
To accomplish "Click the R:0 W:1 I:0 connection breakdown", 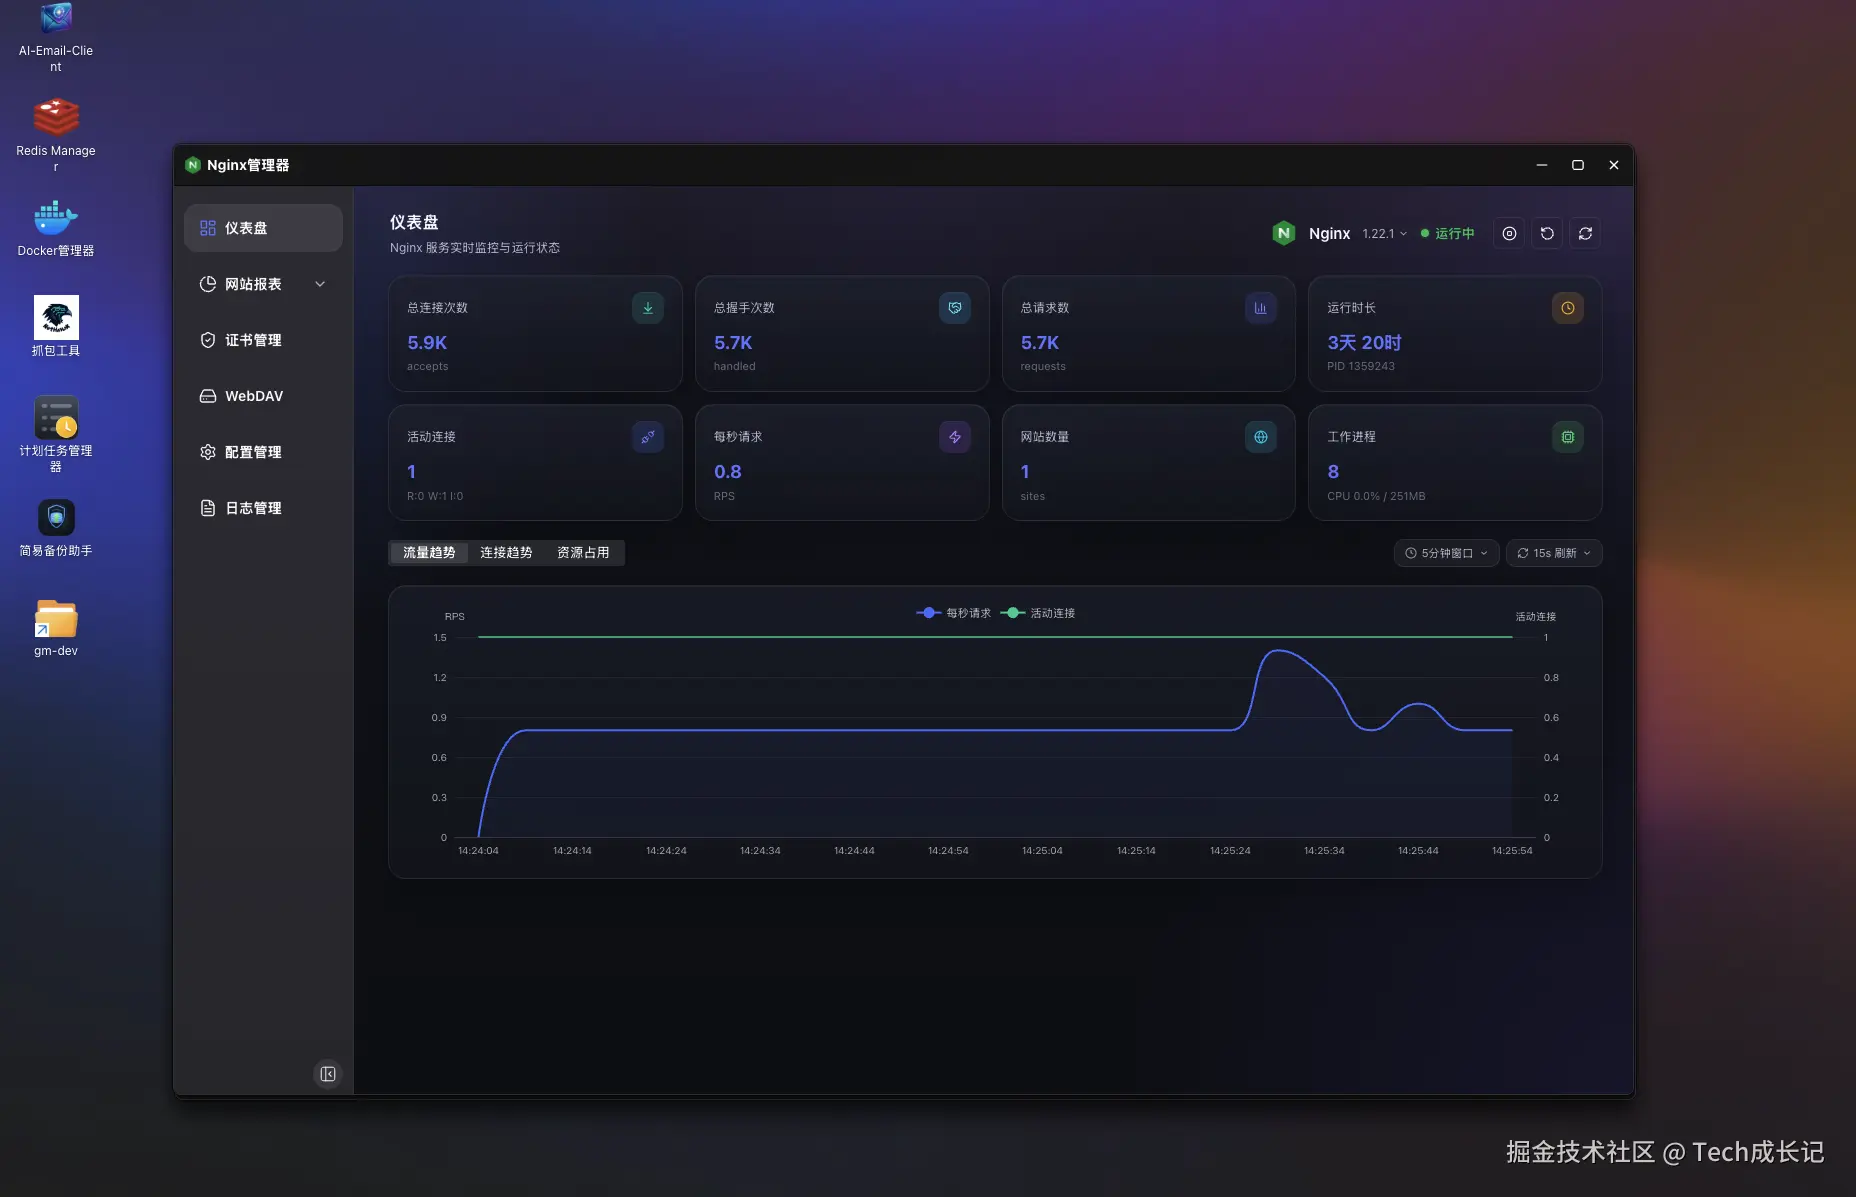I will click(x=435, y=496).
